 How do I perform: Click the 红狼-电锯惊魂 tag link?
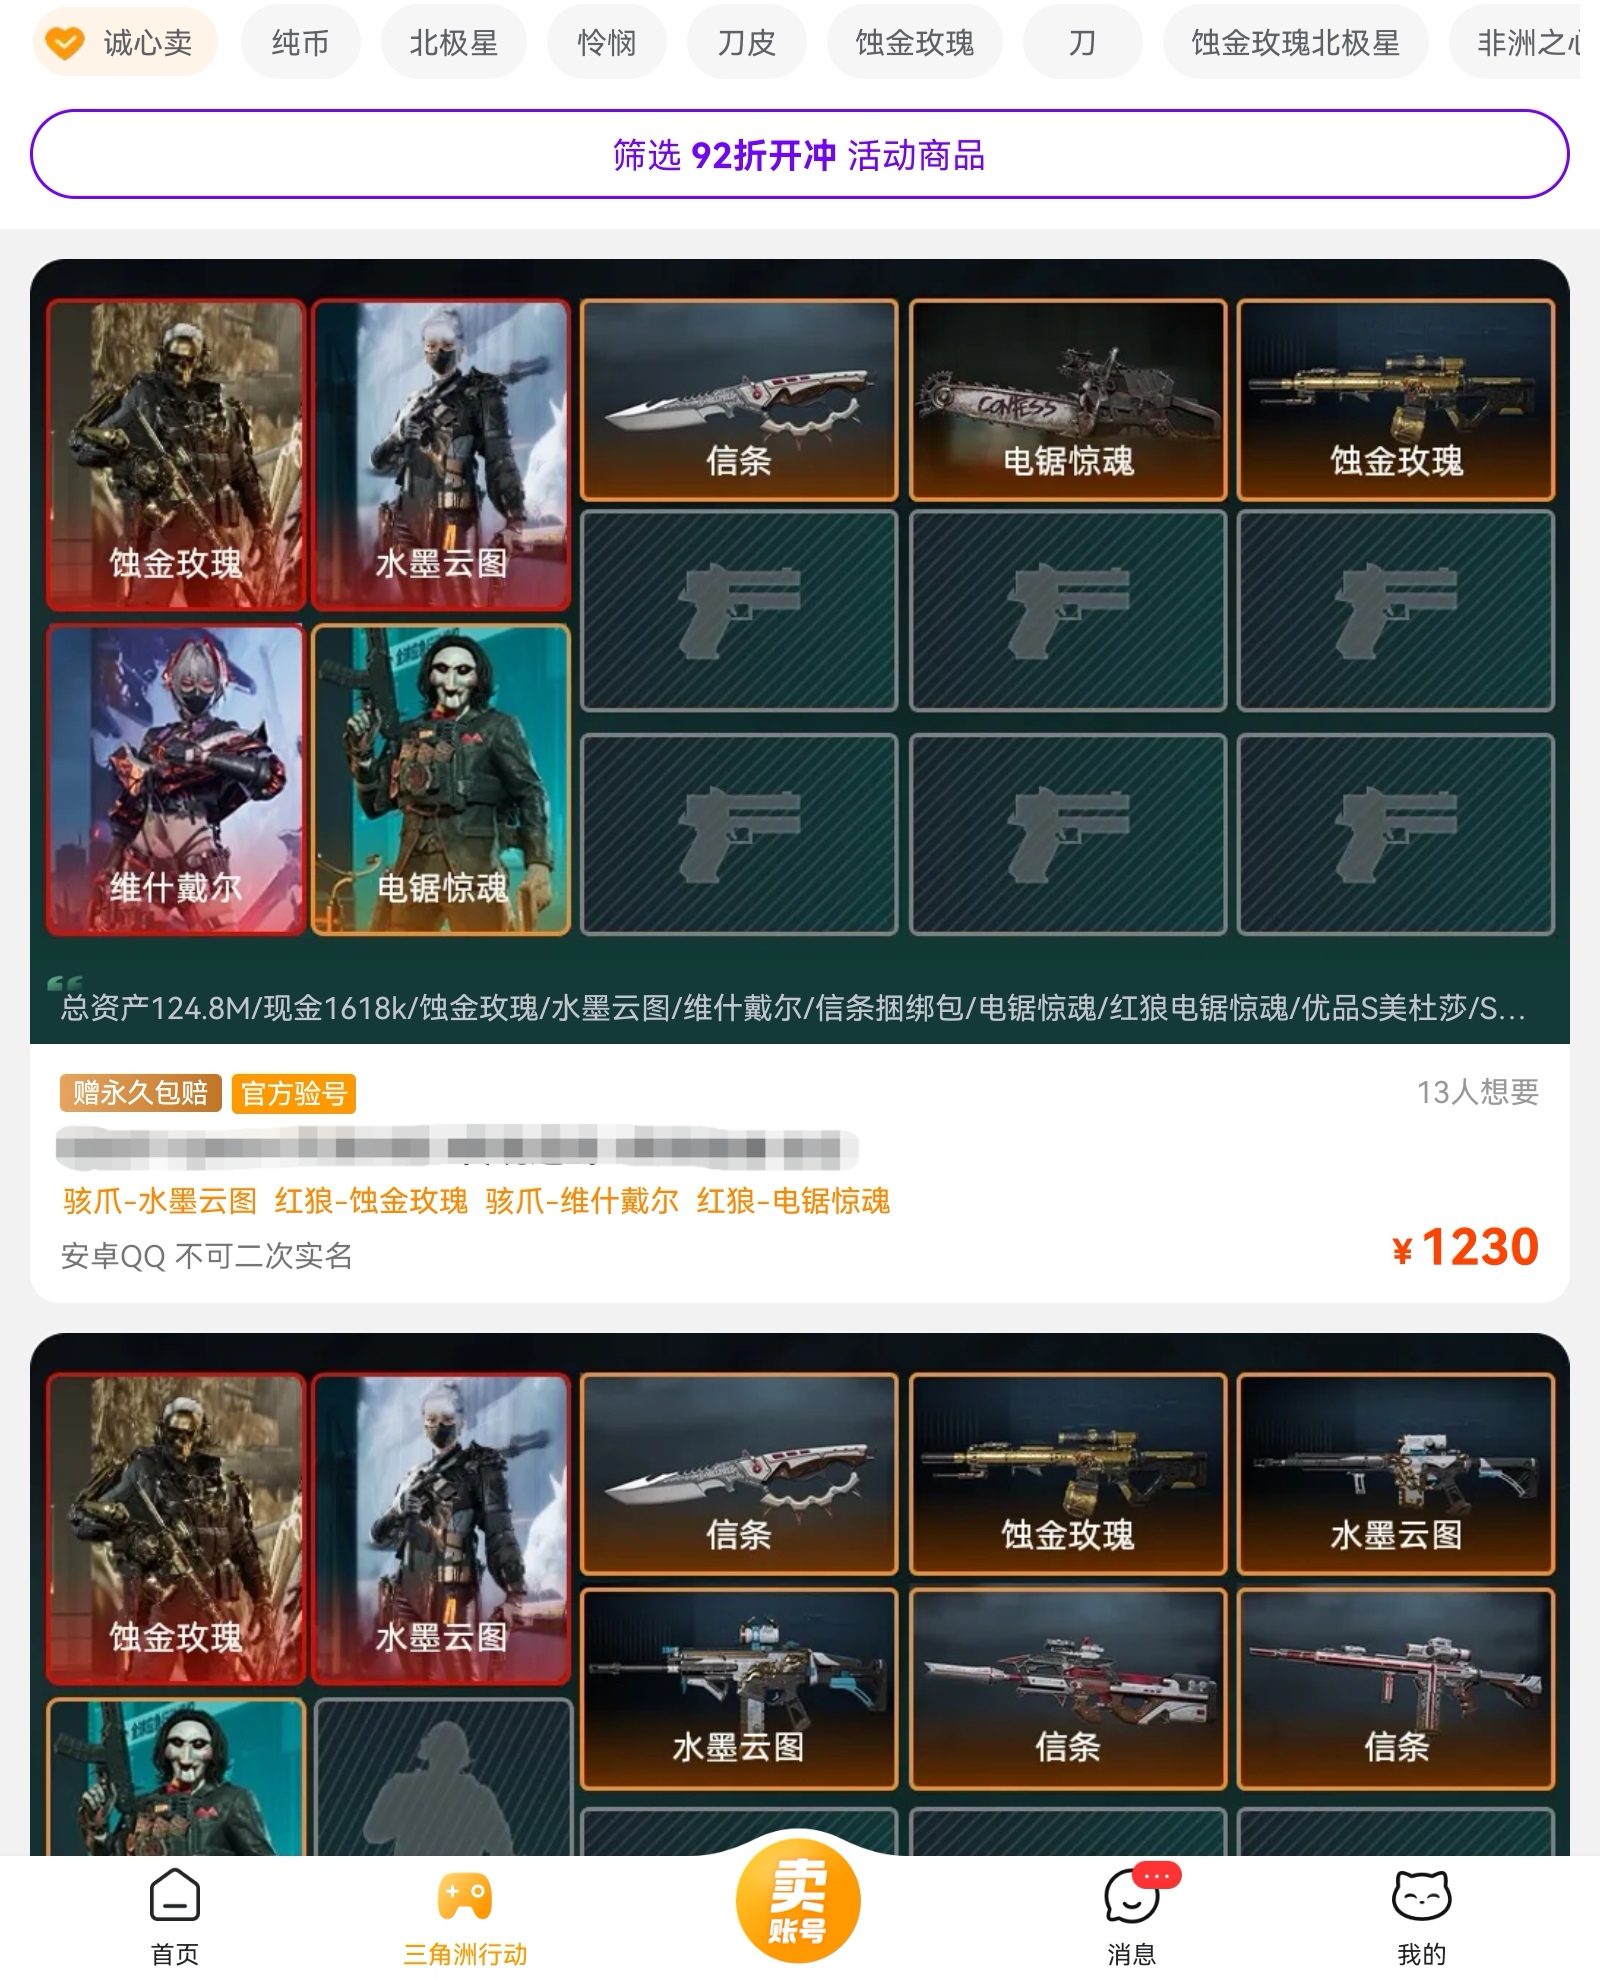click(793, 1200)
